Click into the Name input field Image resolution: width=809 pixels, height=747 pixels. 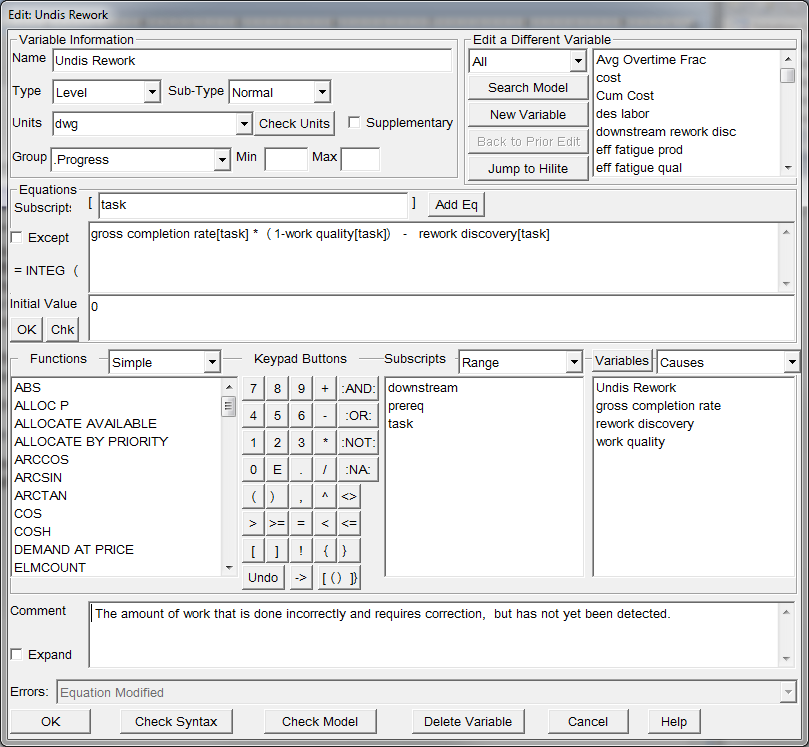251,61
